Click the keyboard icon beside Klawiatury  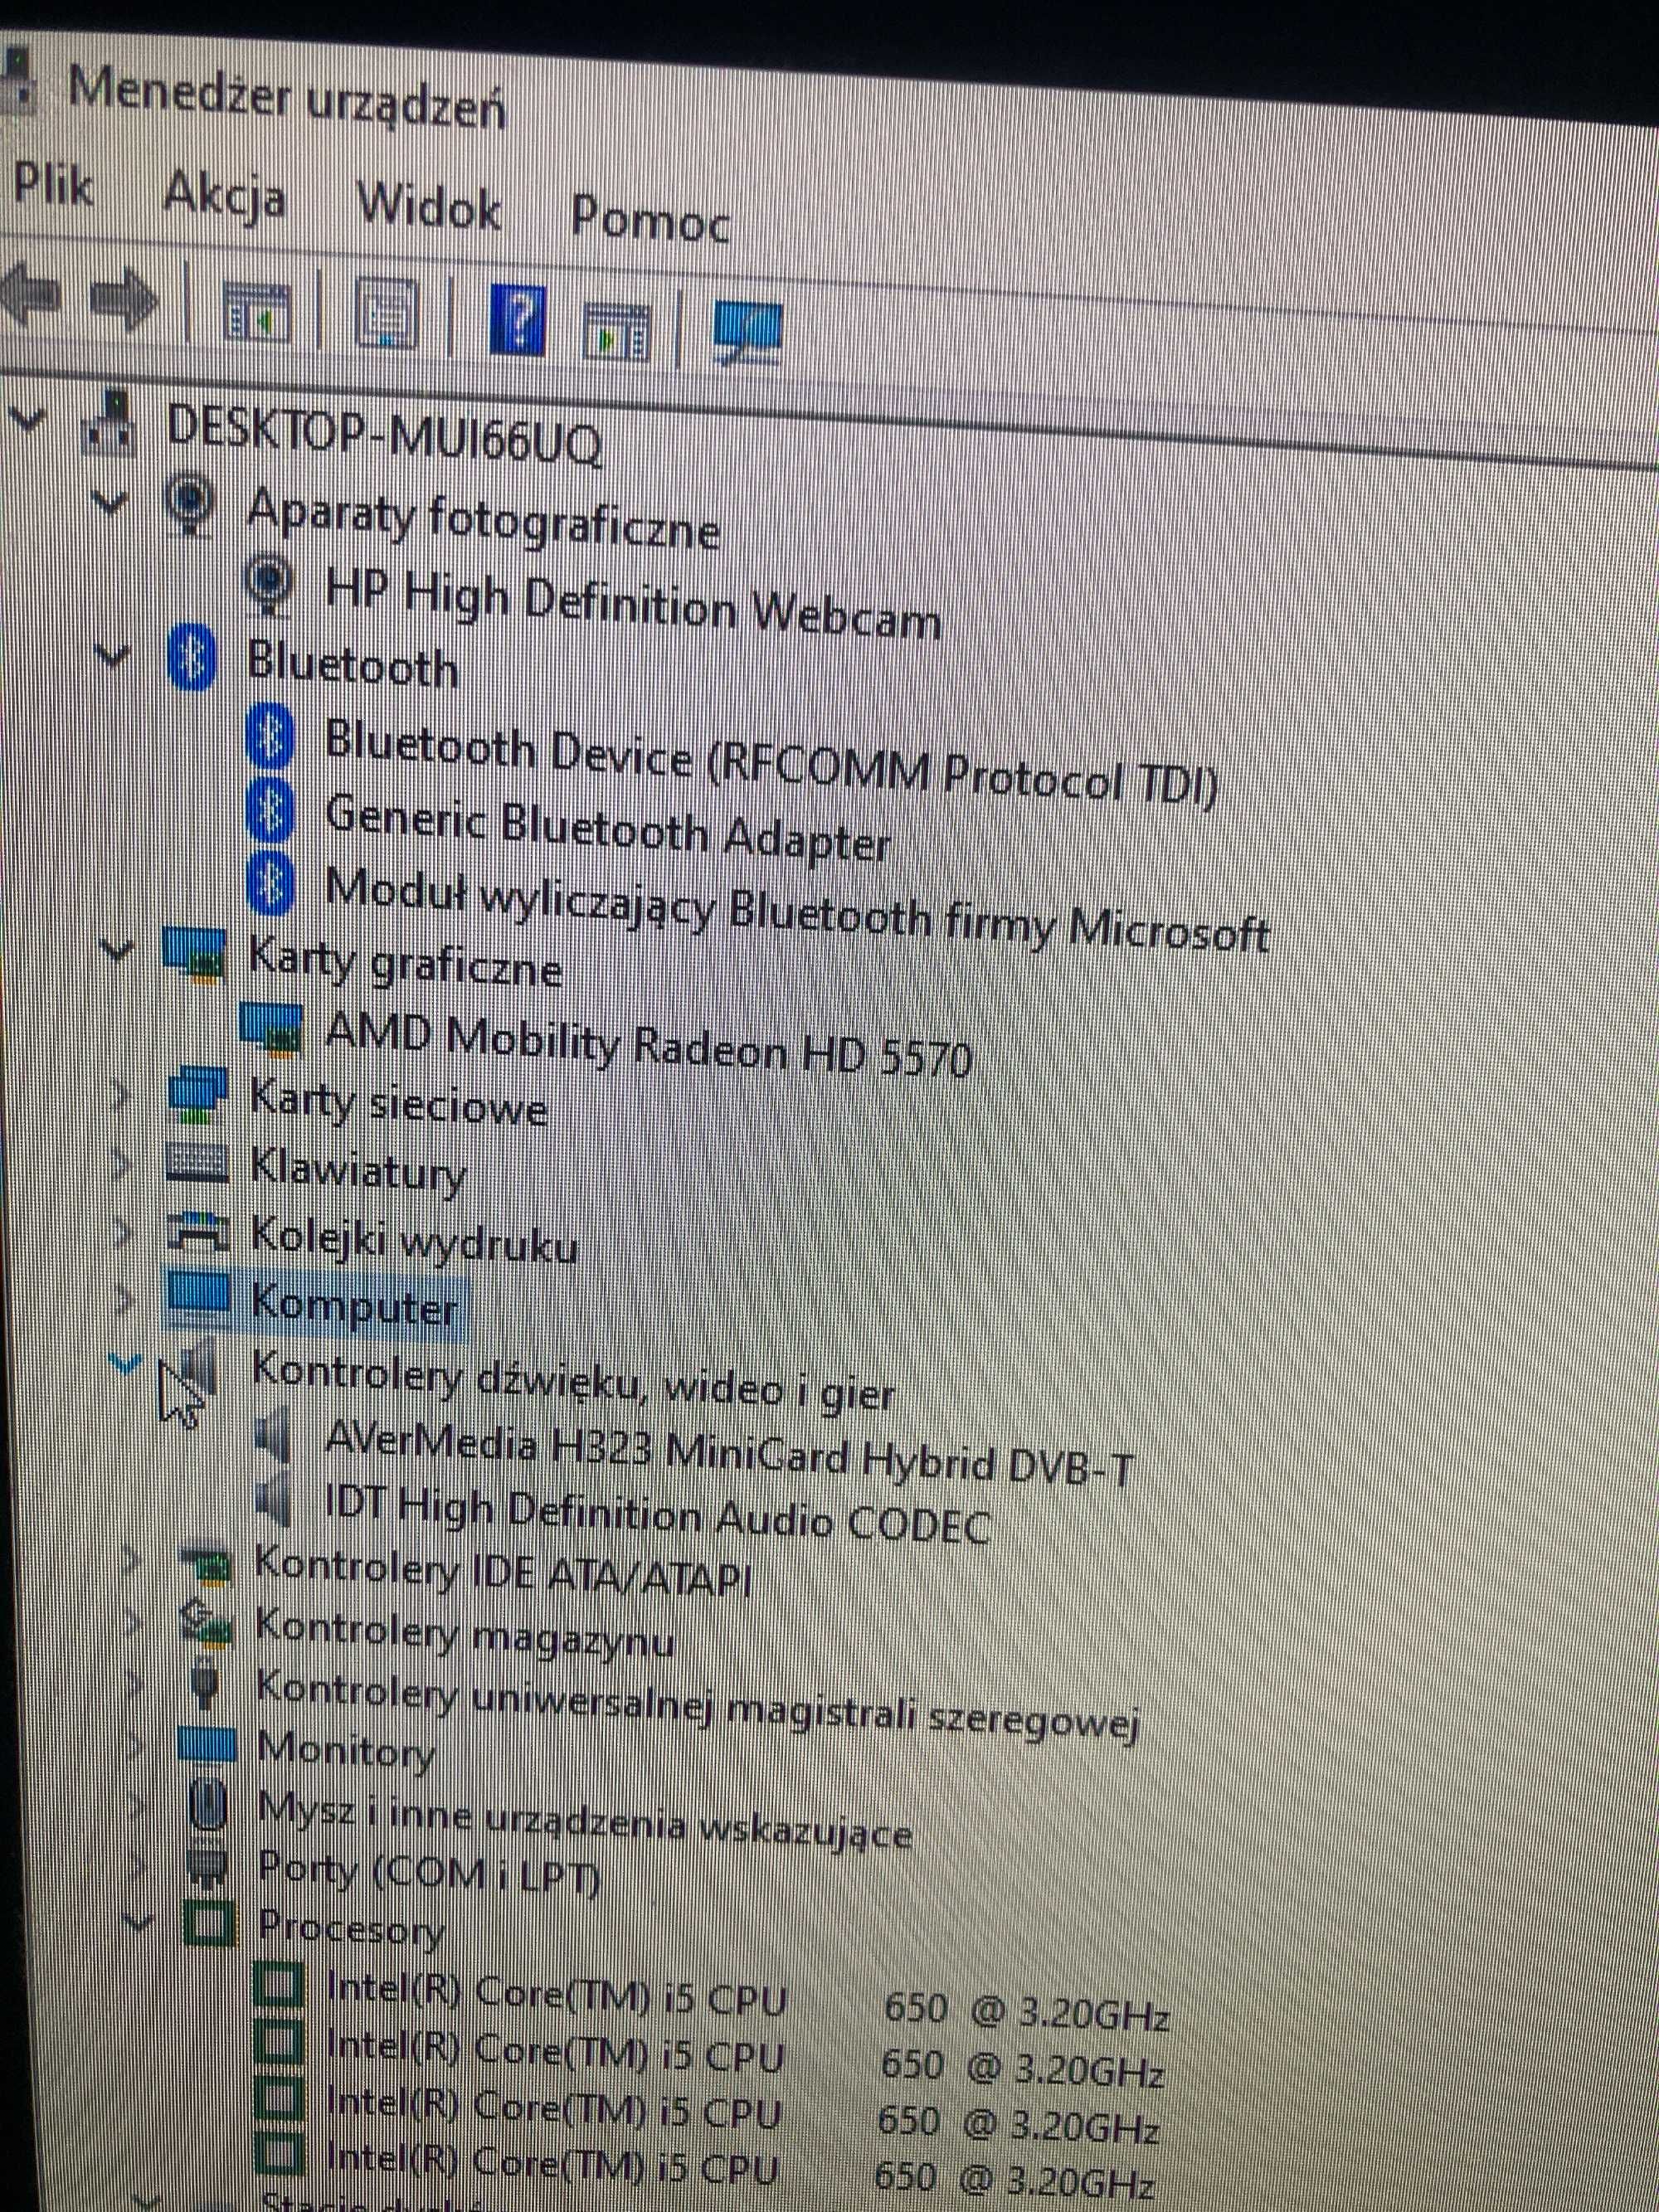[198, 1162]
